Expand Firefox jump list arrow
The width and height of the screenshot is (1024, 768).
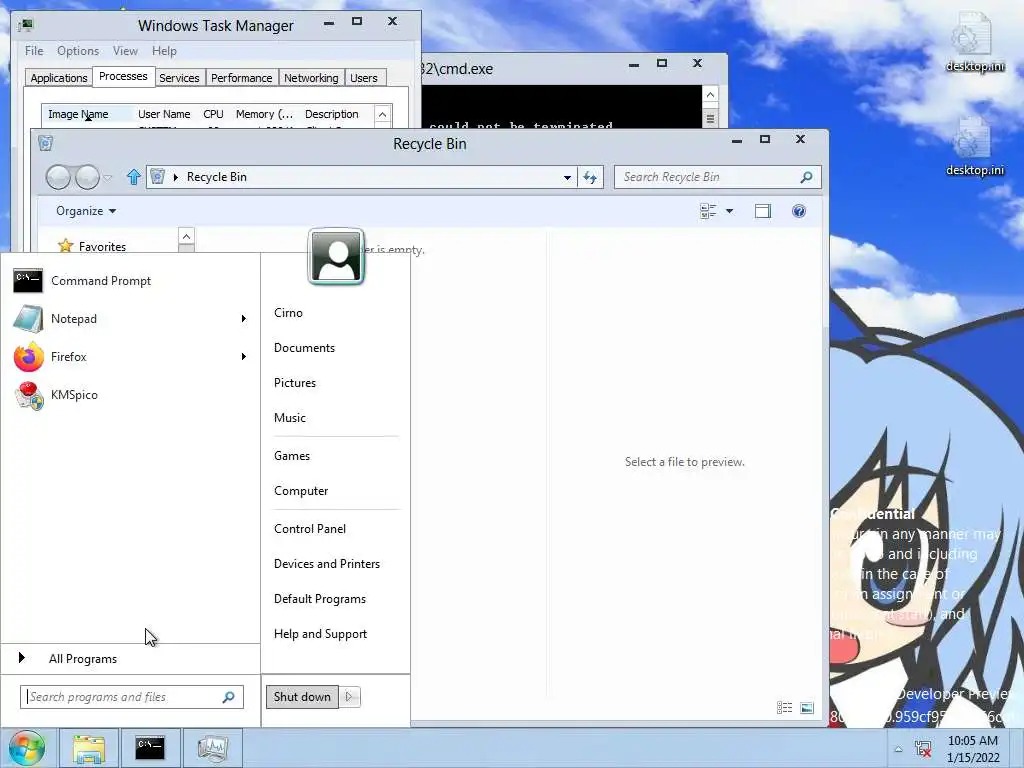[x=244, y=357]
